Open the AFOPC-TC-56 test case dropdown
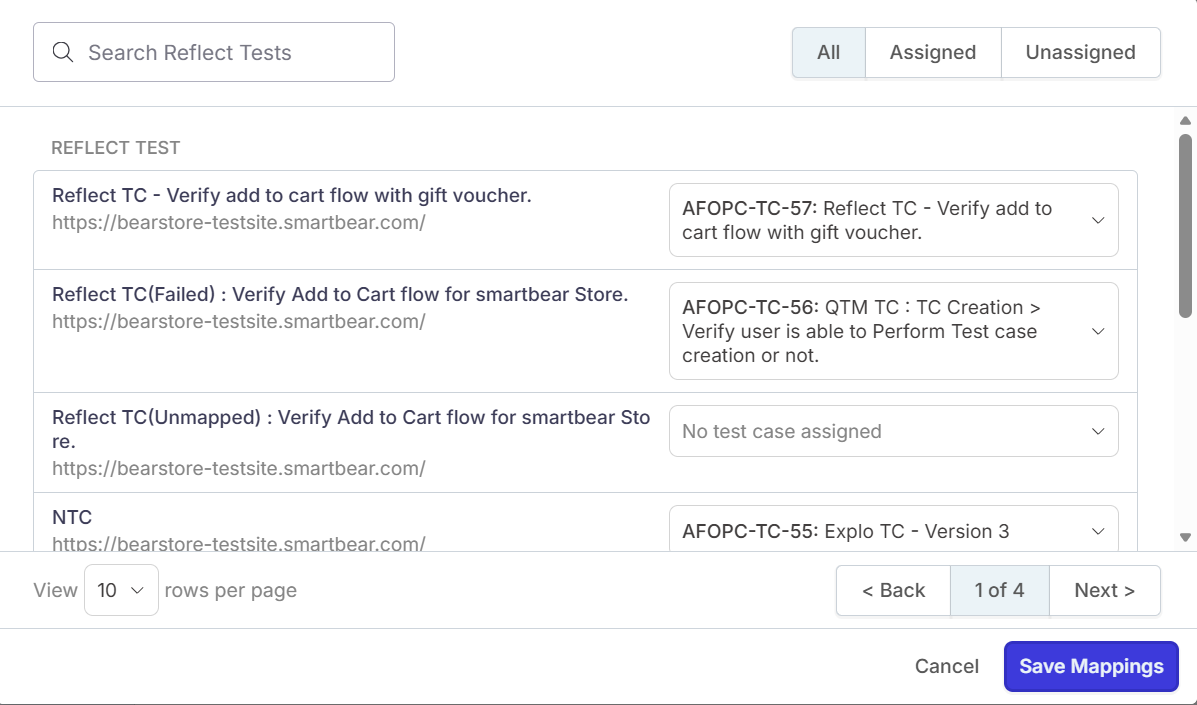This screenshot has height=705, width=1197. coord(893,331)
